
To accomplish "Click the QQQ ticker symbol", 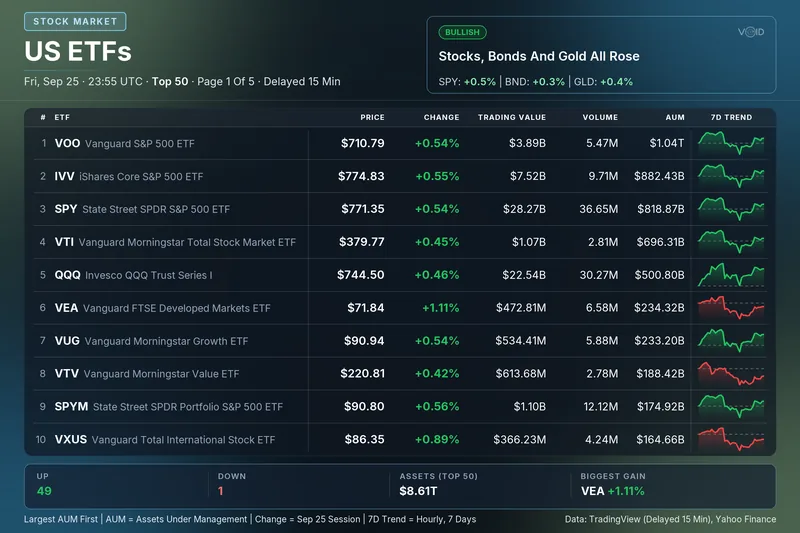I will [67, 275].
